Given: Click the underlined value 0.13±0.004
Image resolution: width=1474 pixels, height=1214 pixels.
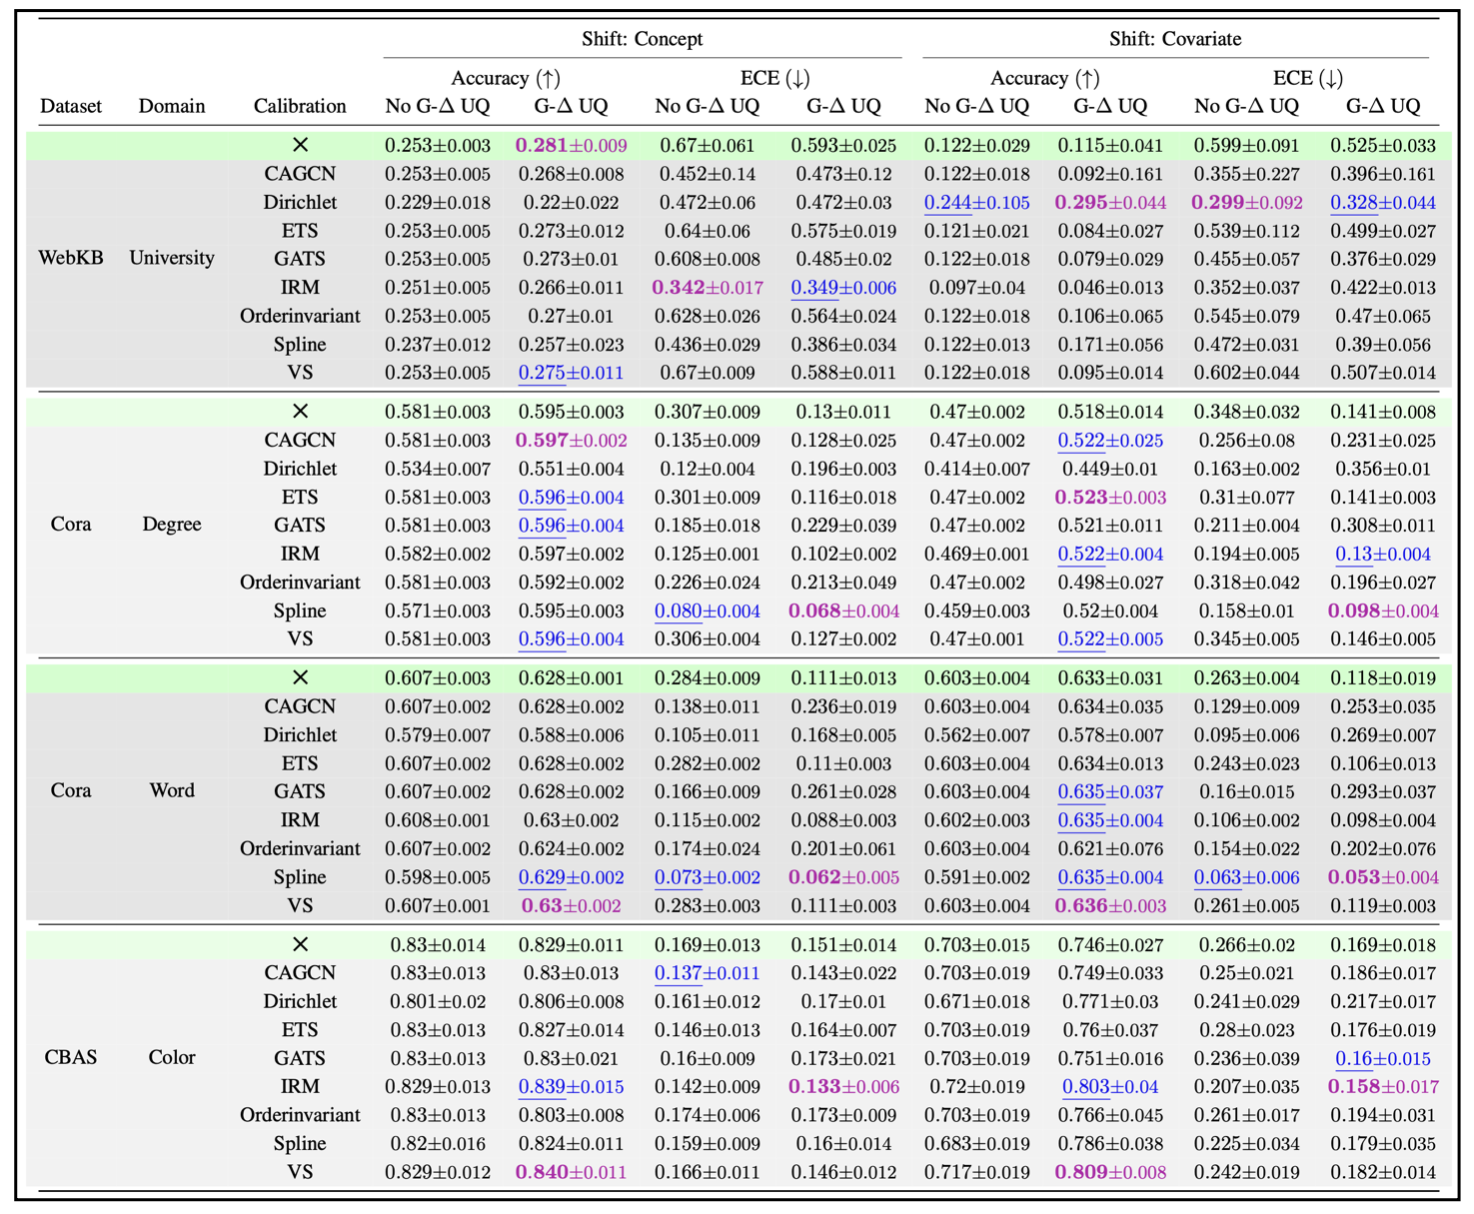Looking at the screenshot, I should [1383, 554].
